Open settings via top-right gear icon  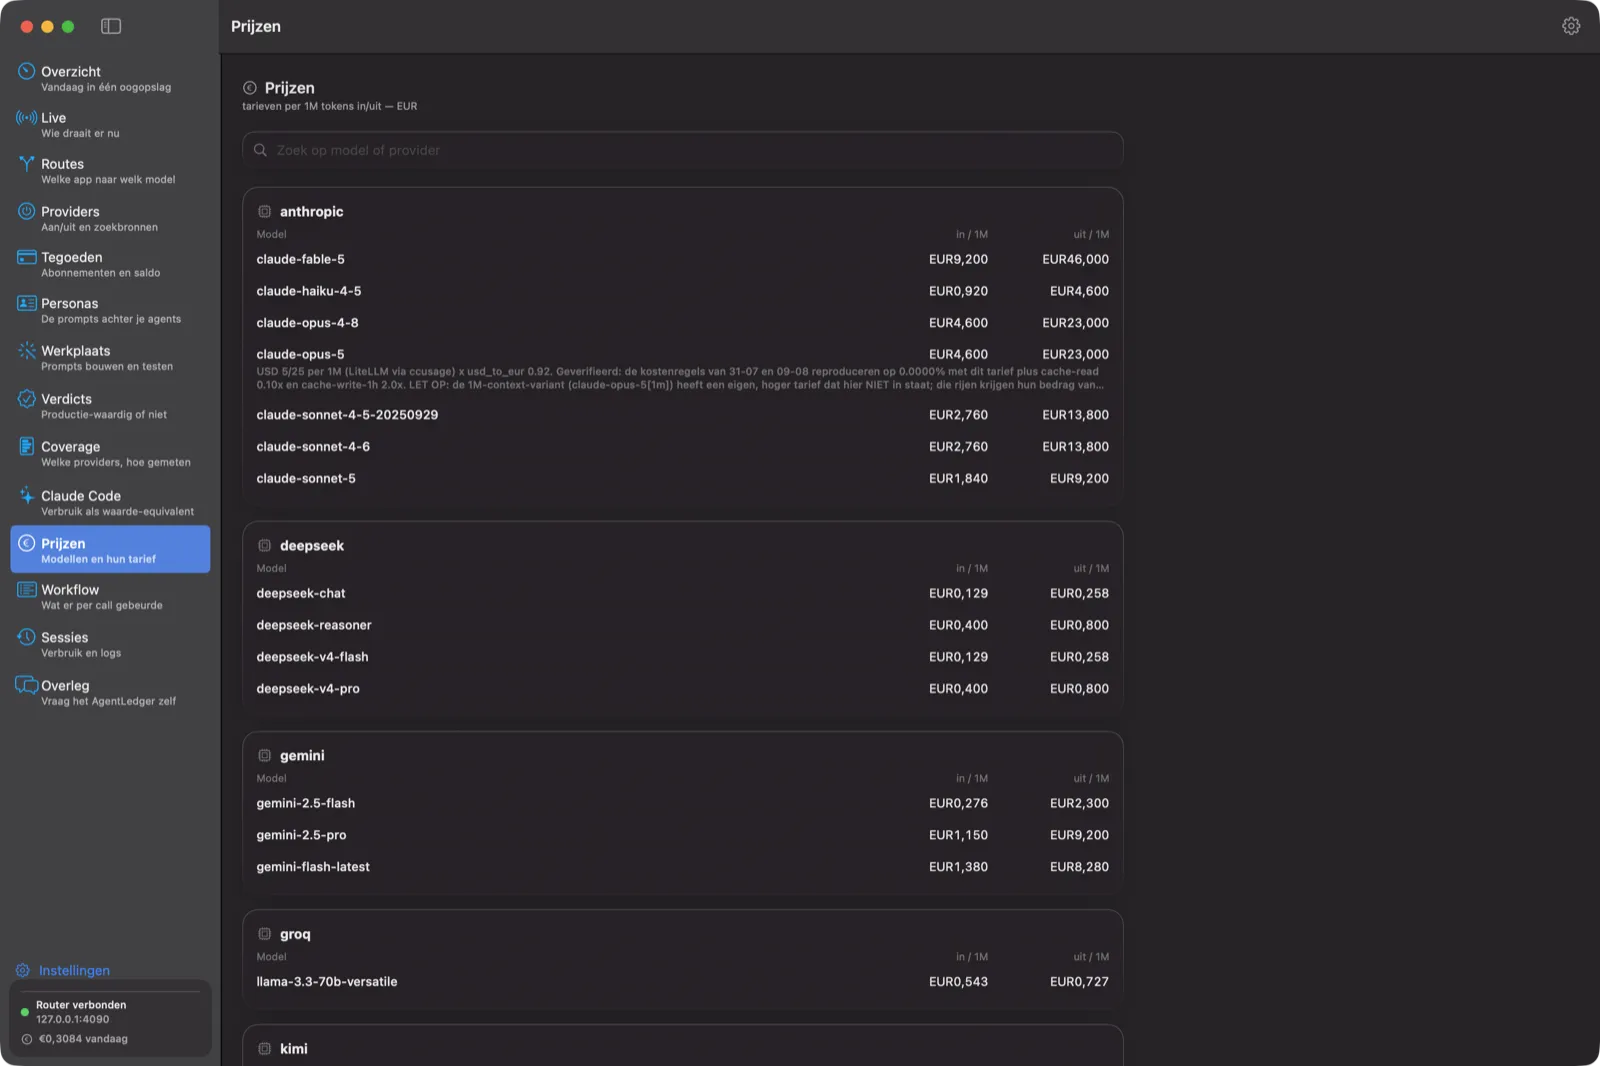[1571, 26]
